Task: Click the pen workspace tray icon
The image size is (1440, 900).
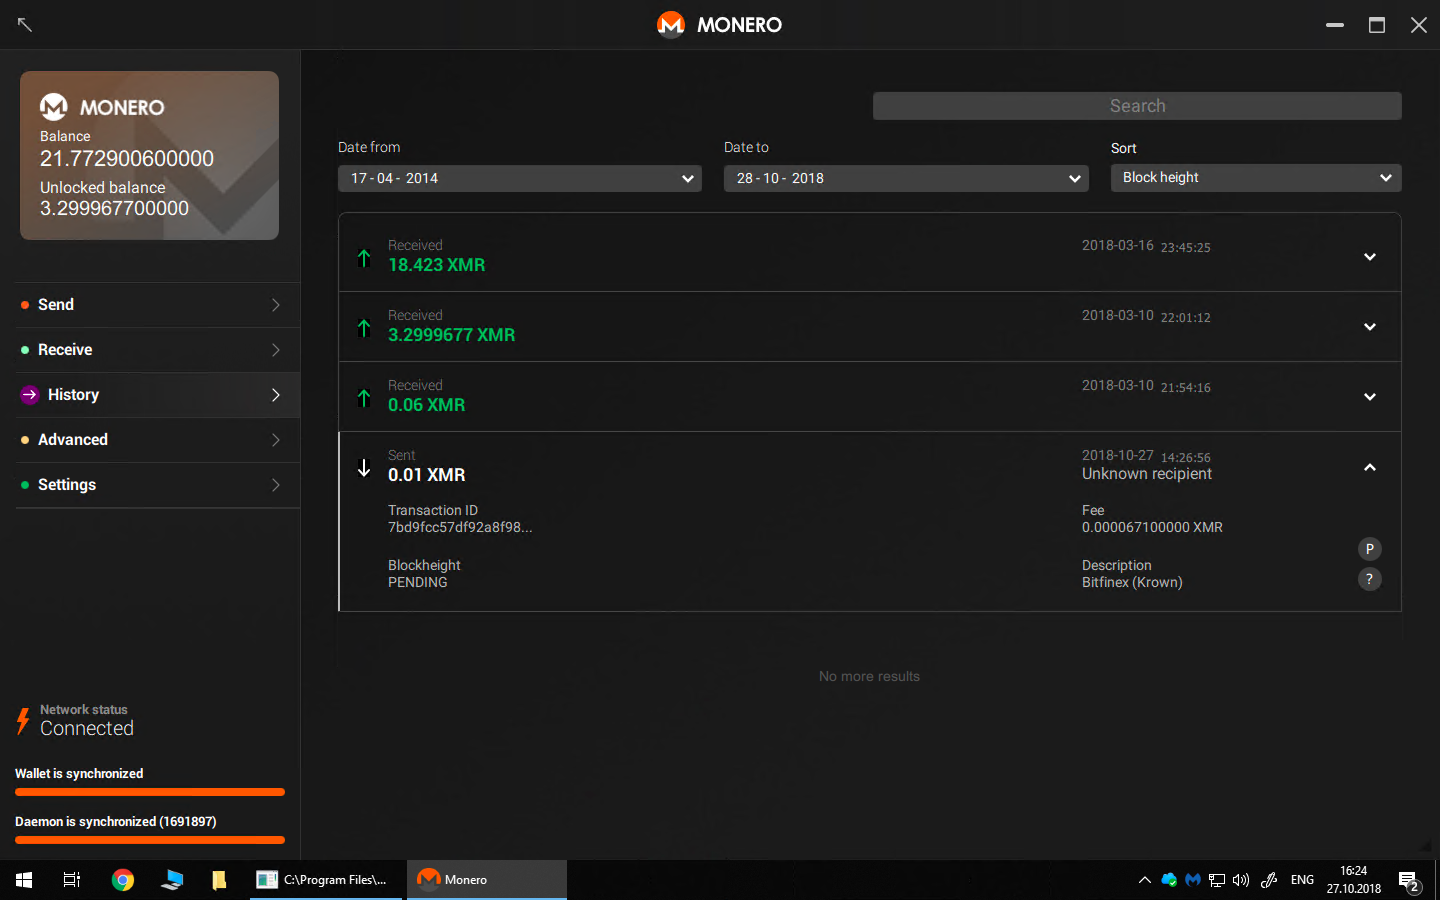Action: [x=1269, y=880]
